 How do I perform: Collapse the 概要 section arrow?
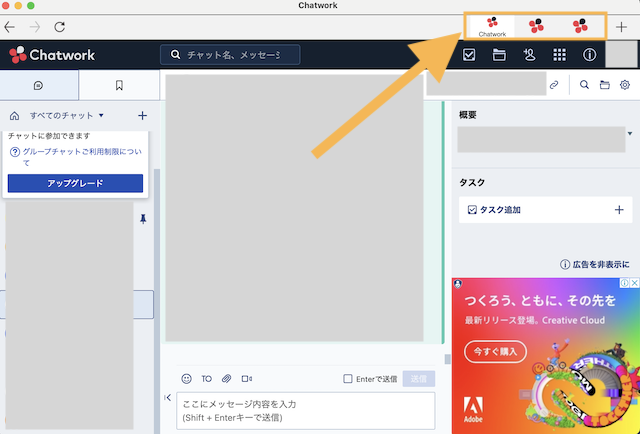(630, 134)
